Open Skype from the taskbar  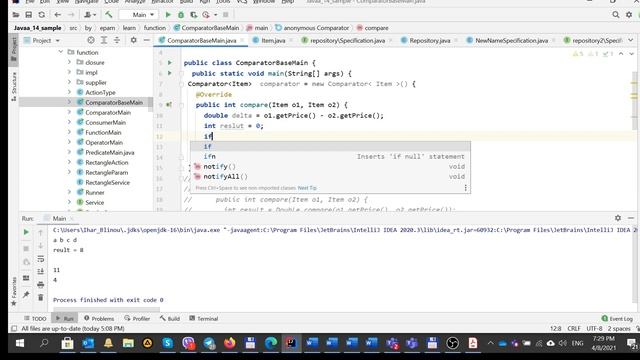pyautogui.click(x=168, y=343)
